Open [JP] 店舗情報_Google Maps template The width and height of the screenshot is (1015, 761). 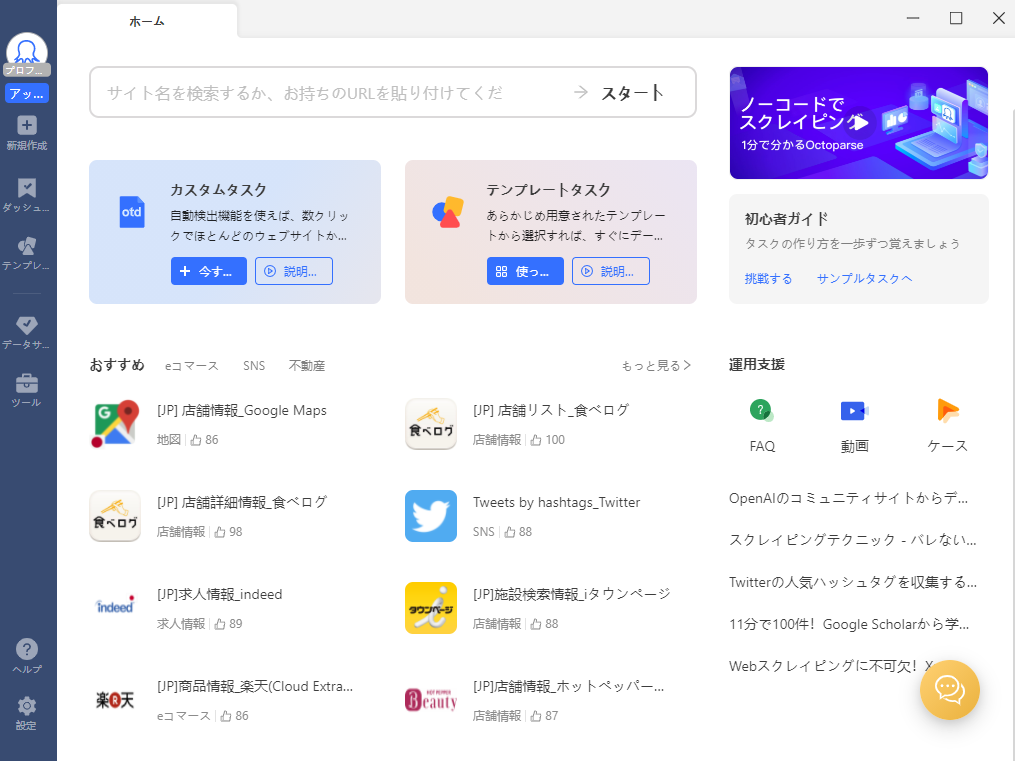(x=241, y=410)
